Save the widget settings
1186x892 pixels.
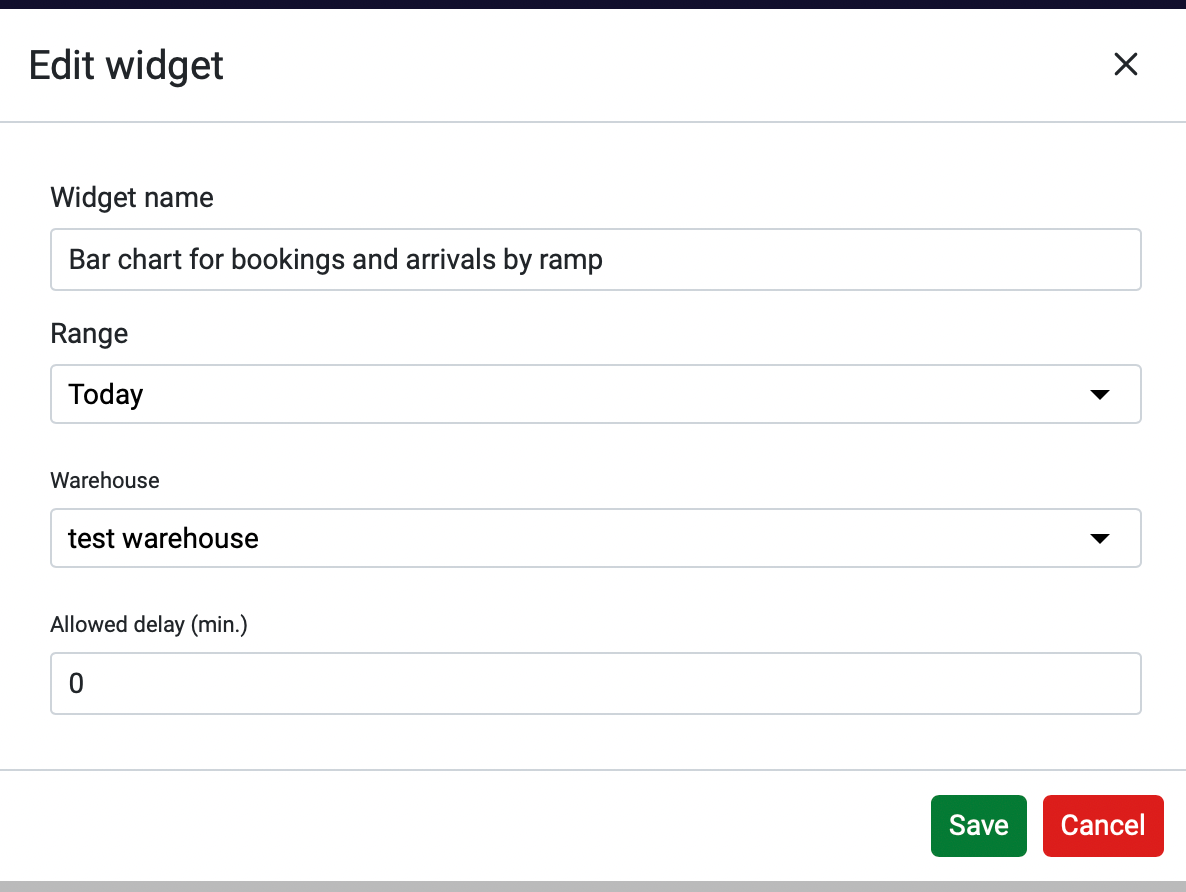978,825
